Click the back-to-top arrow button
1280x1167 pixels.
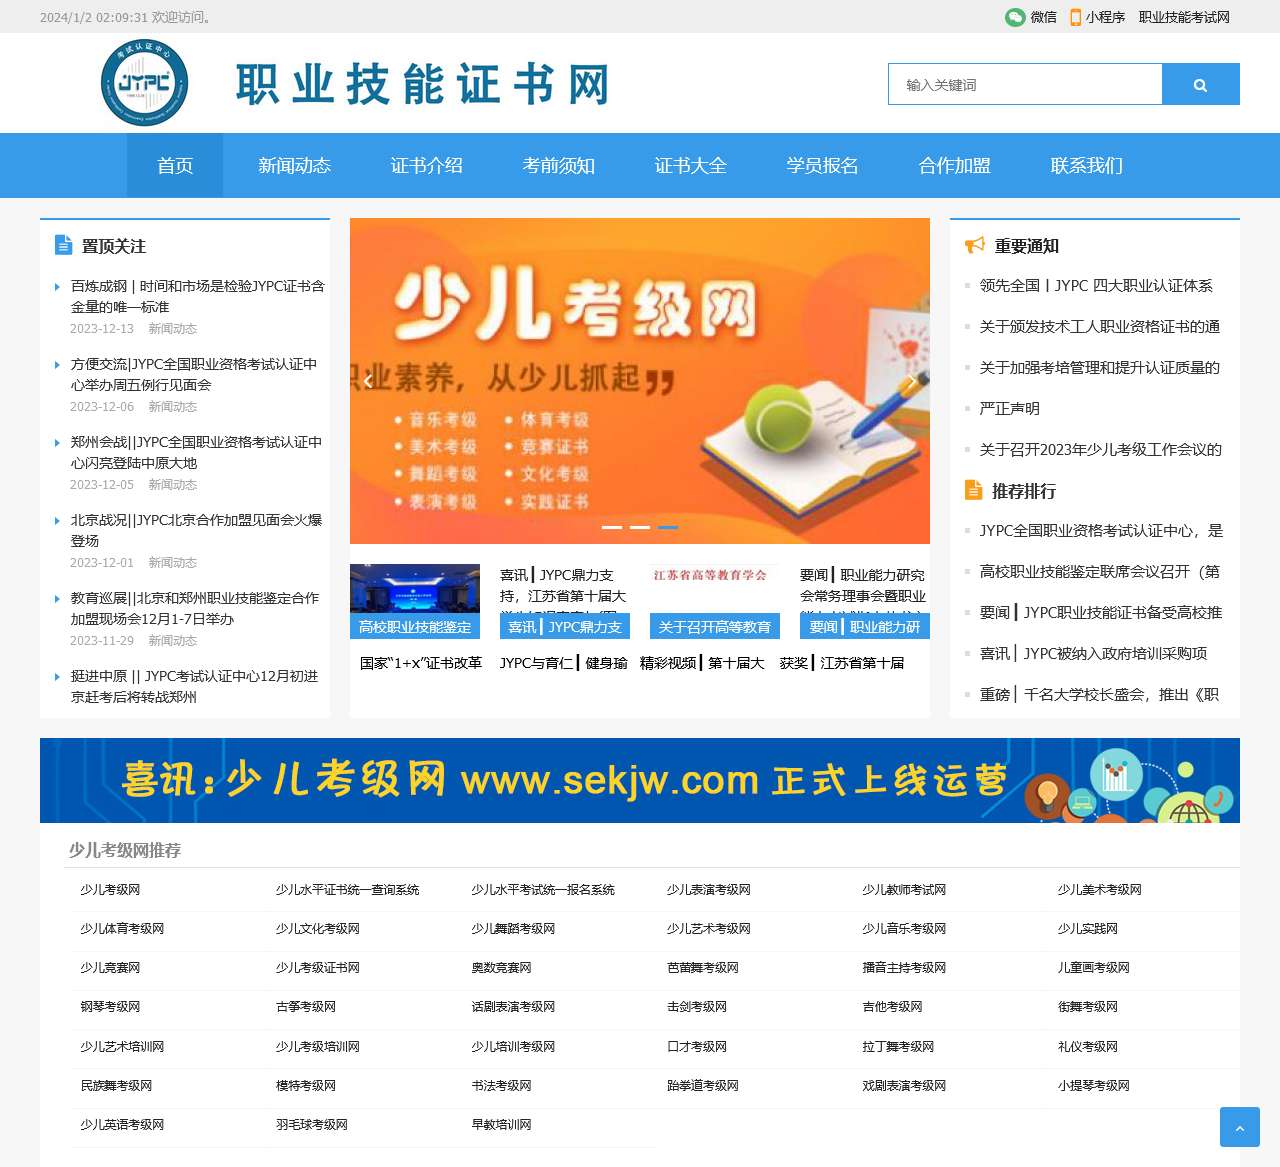click(x=1240, y=1127)
